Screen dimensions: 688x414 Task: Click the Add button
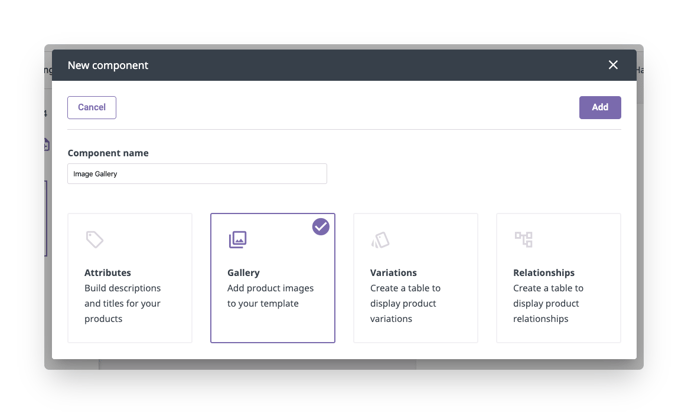coord(600,107)
